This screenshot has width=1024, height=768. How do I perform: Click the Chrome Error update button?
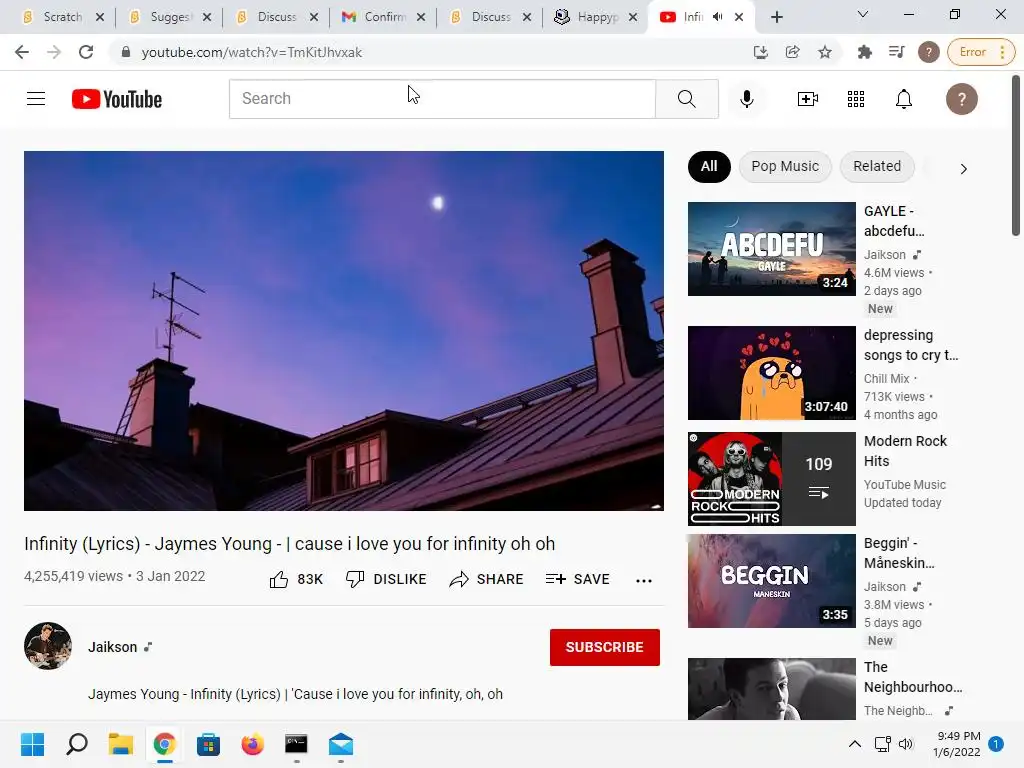click(x=981, y=52)
